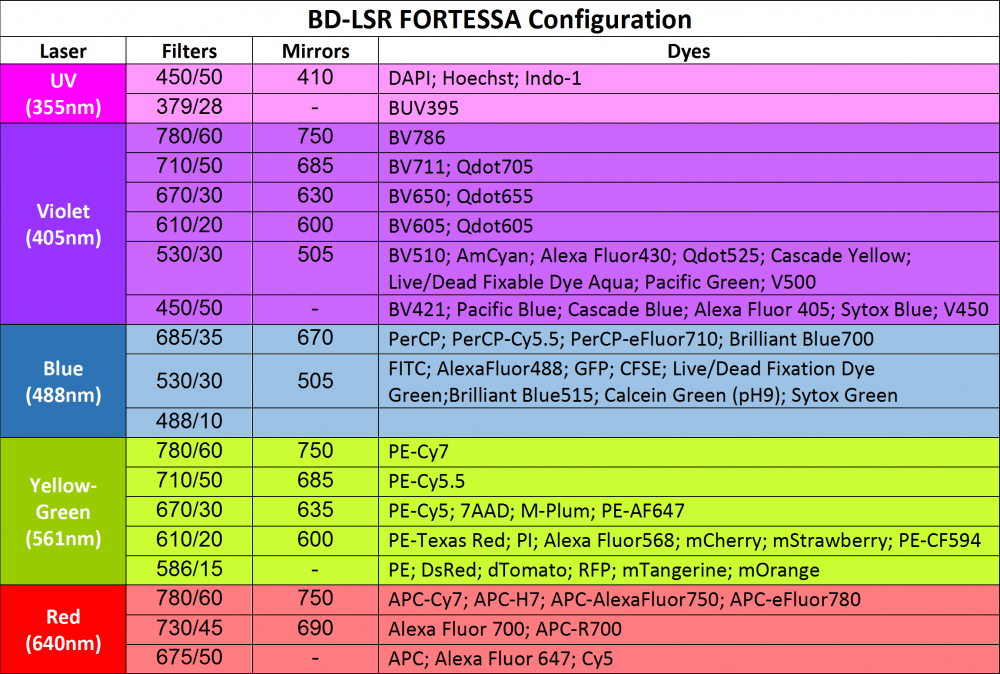Select the 730/45 filter cell
The image size is (1000, 674).
pos(189,629)
